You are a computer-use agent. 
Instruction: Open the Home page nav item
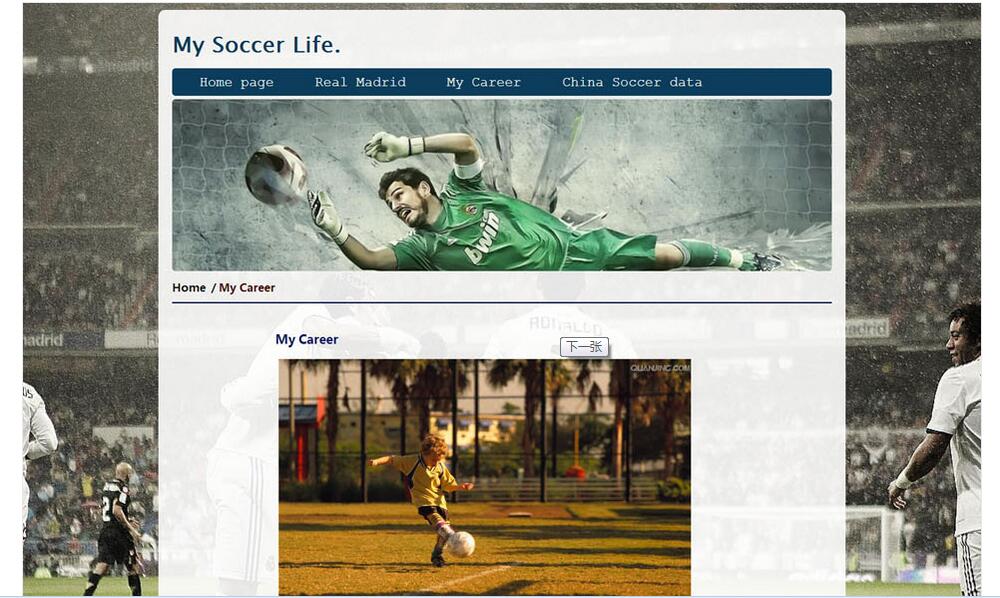[236, 82]
